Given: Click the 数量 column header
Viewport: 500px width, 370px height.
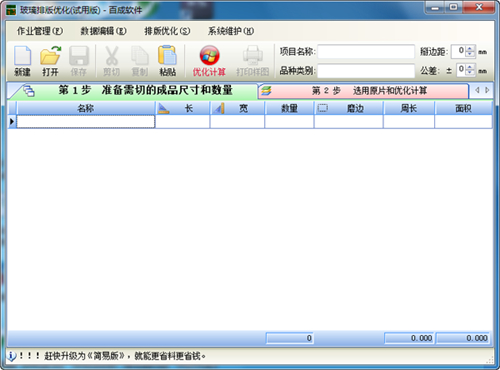Looking at the screenshot, I should point(289,108).
